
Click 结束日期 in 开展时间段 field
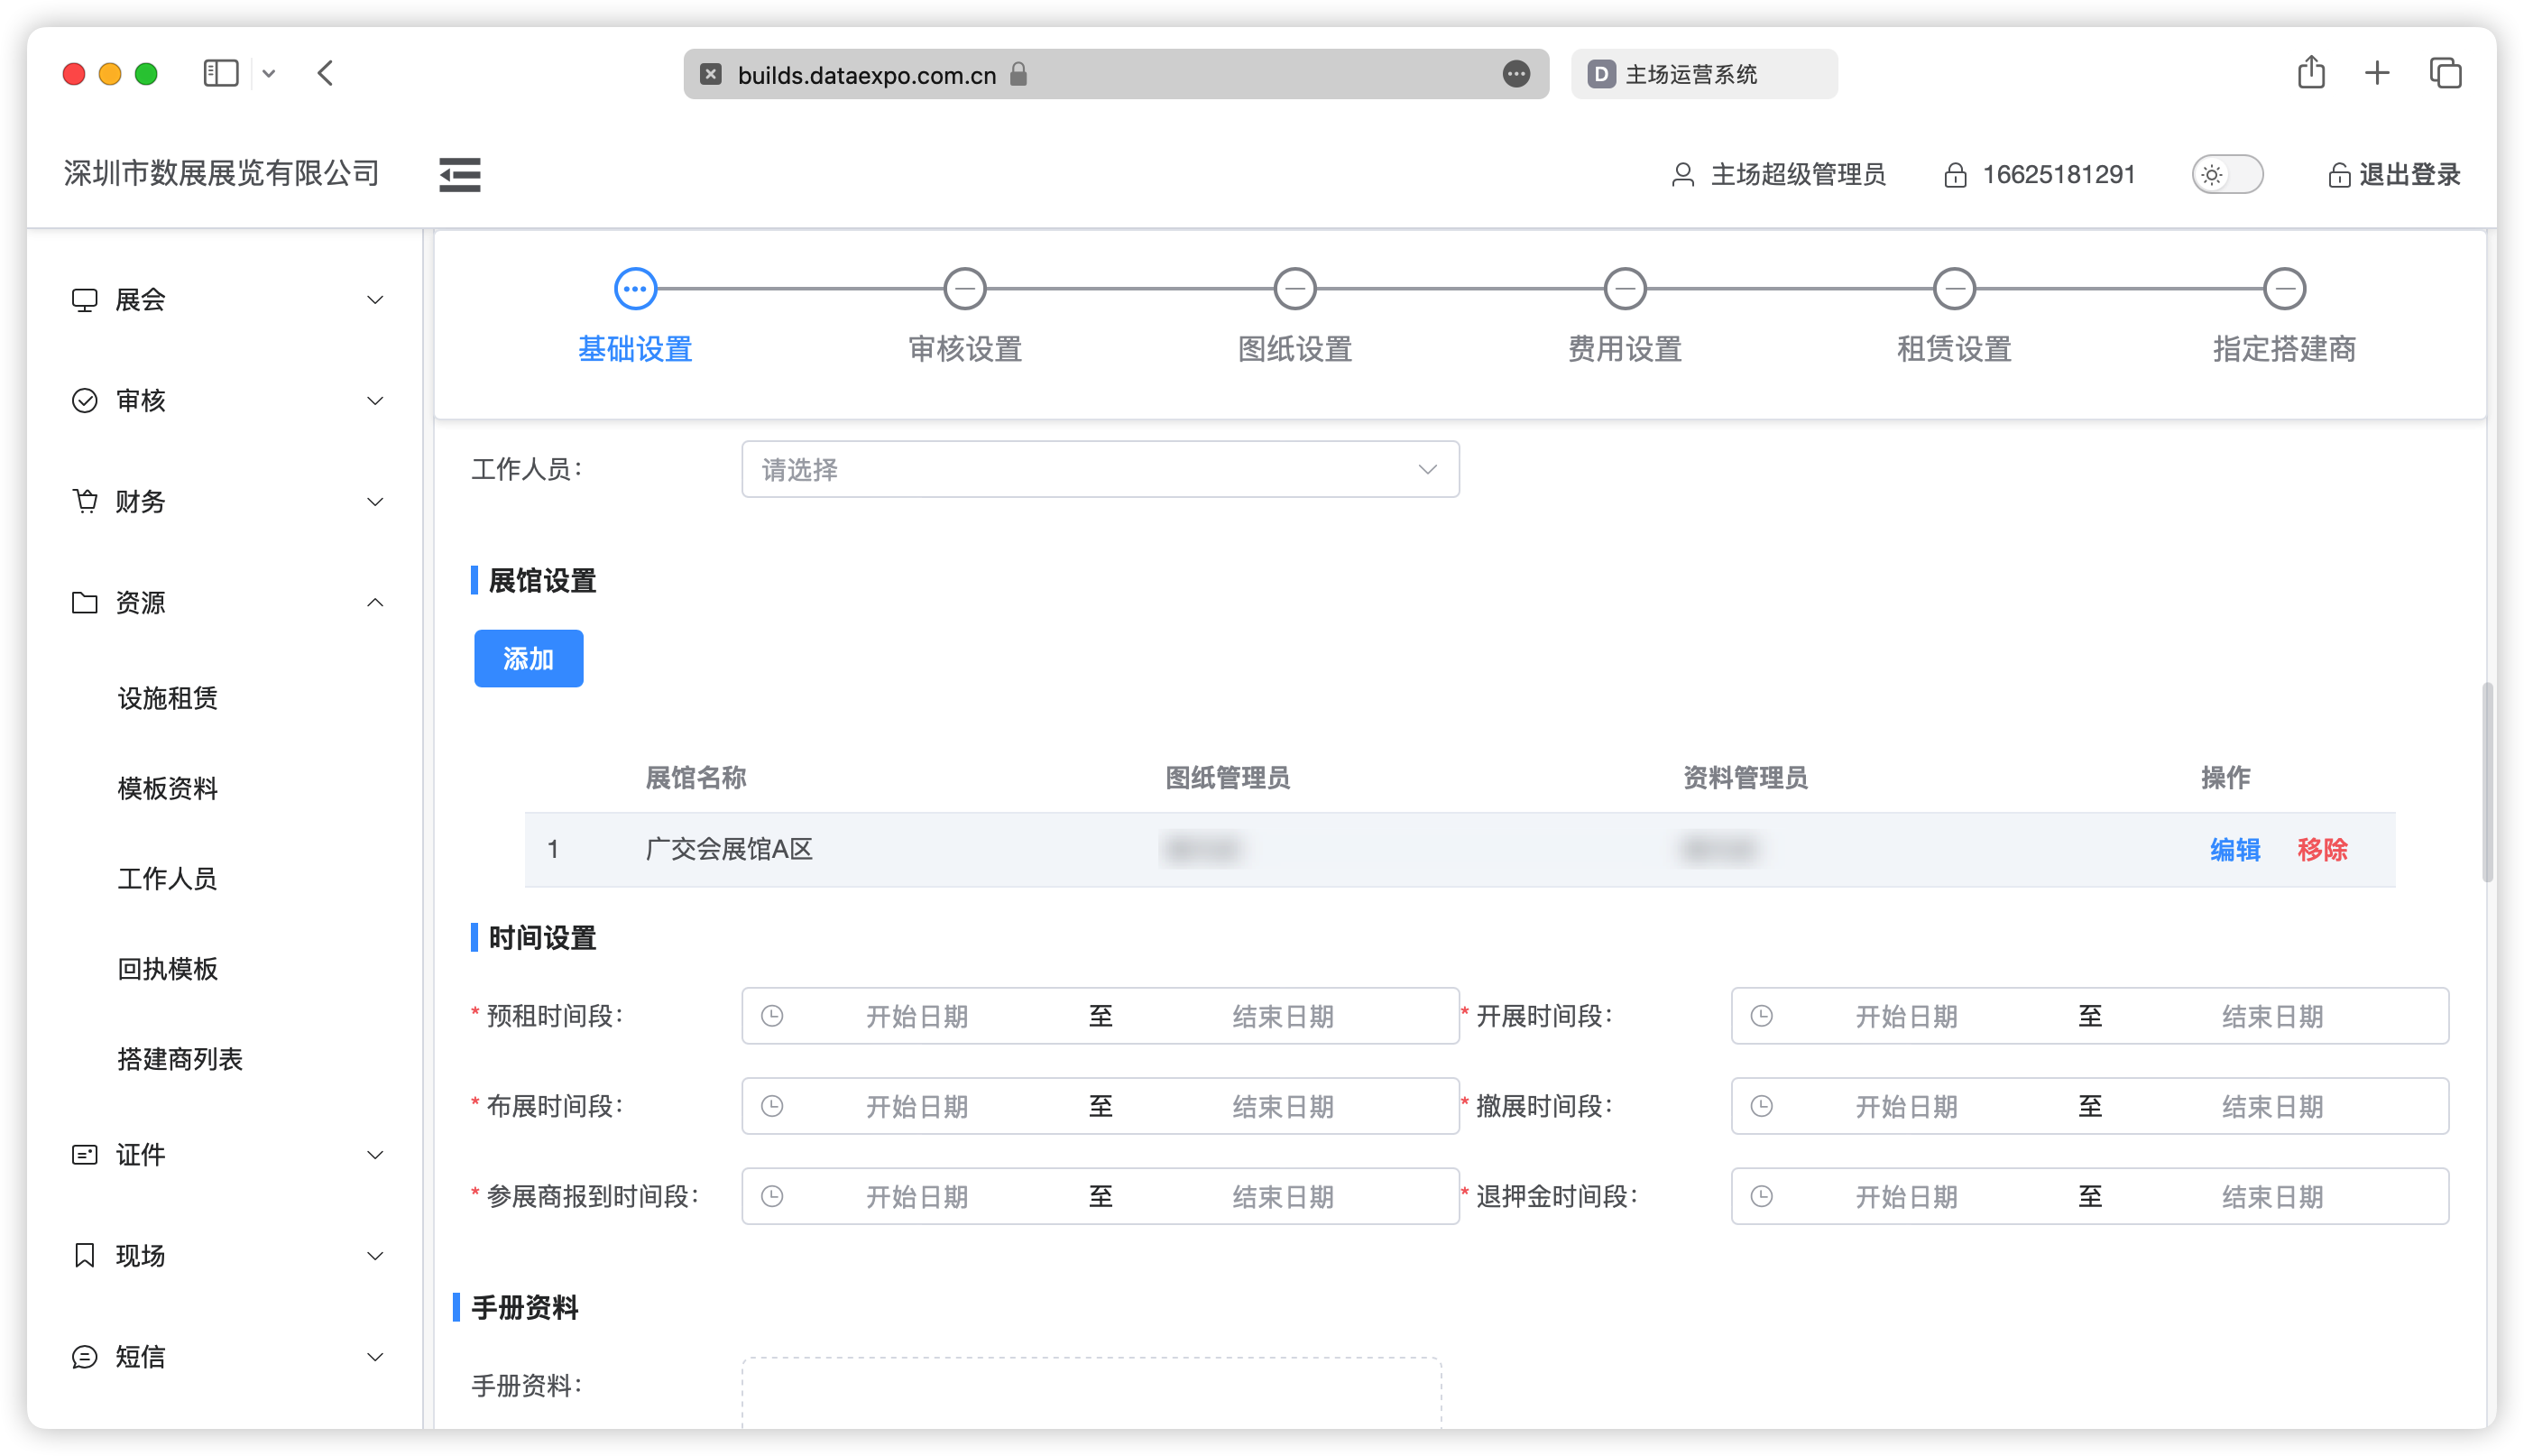click(2272, 1016)
